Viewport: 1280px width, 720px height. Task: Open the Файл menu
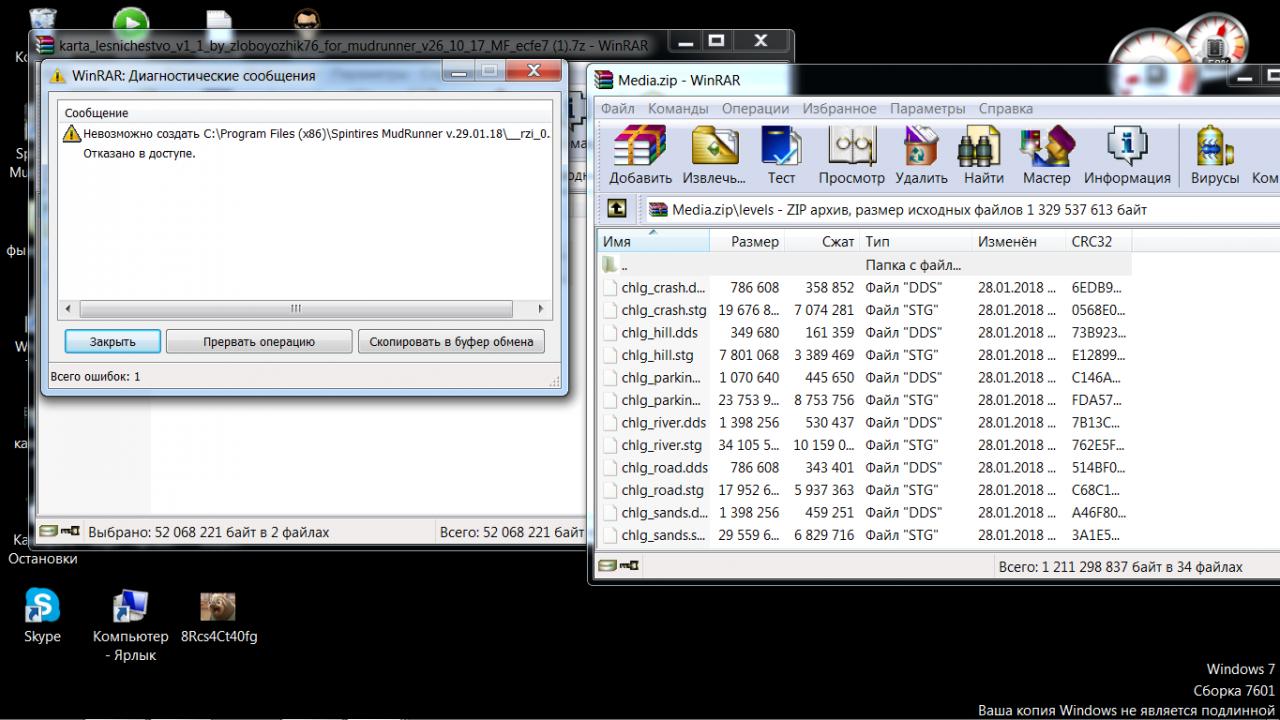click(x=617, y=108)
